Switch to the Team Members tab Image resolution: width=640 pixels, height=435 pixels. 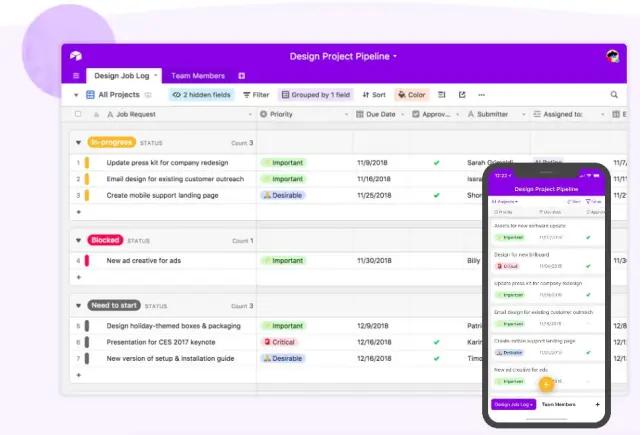(x=197, y=76)
